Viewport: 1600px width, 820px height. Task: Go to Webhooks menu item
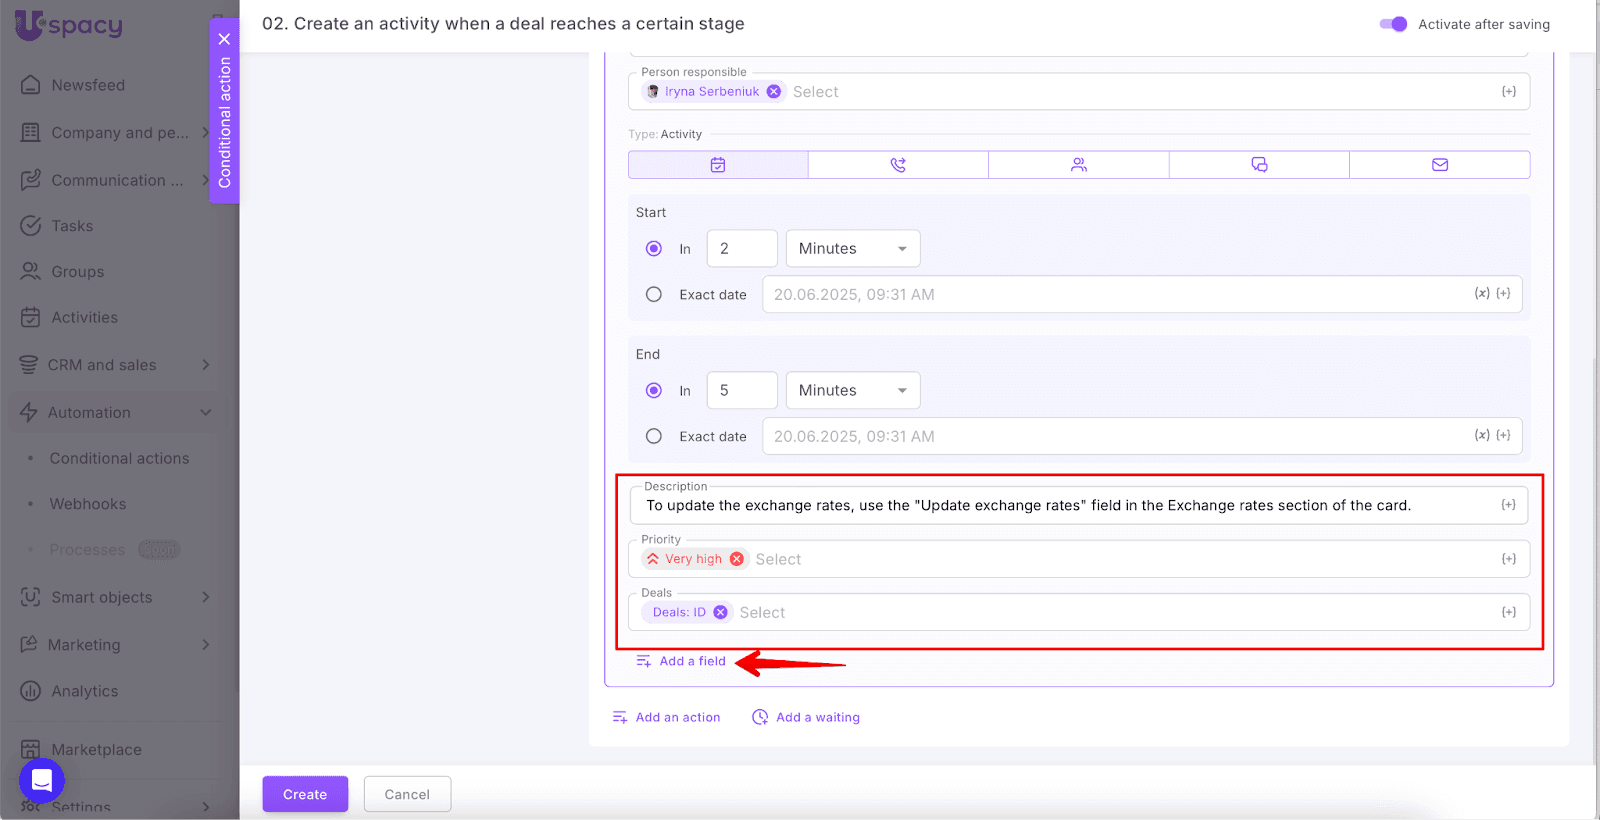[x=88, y=504]
